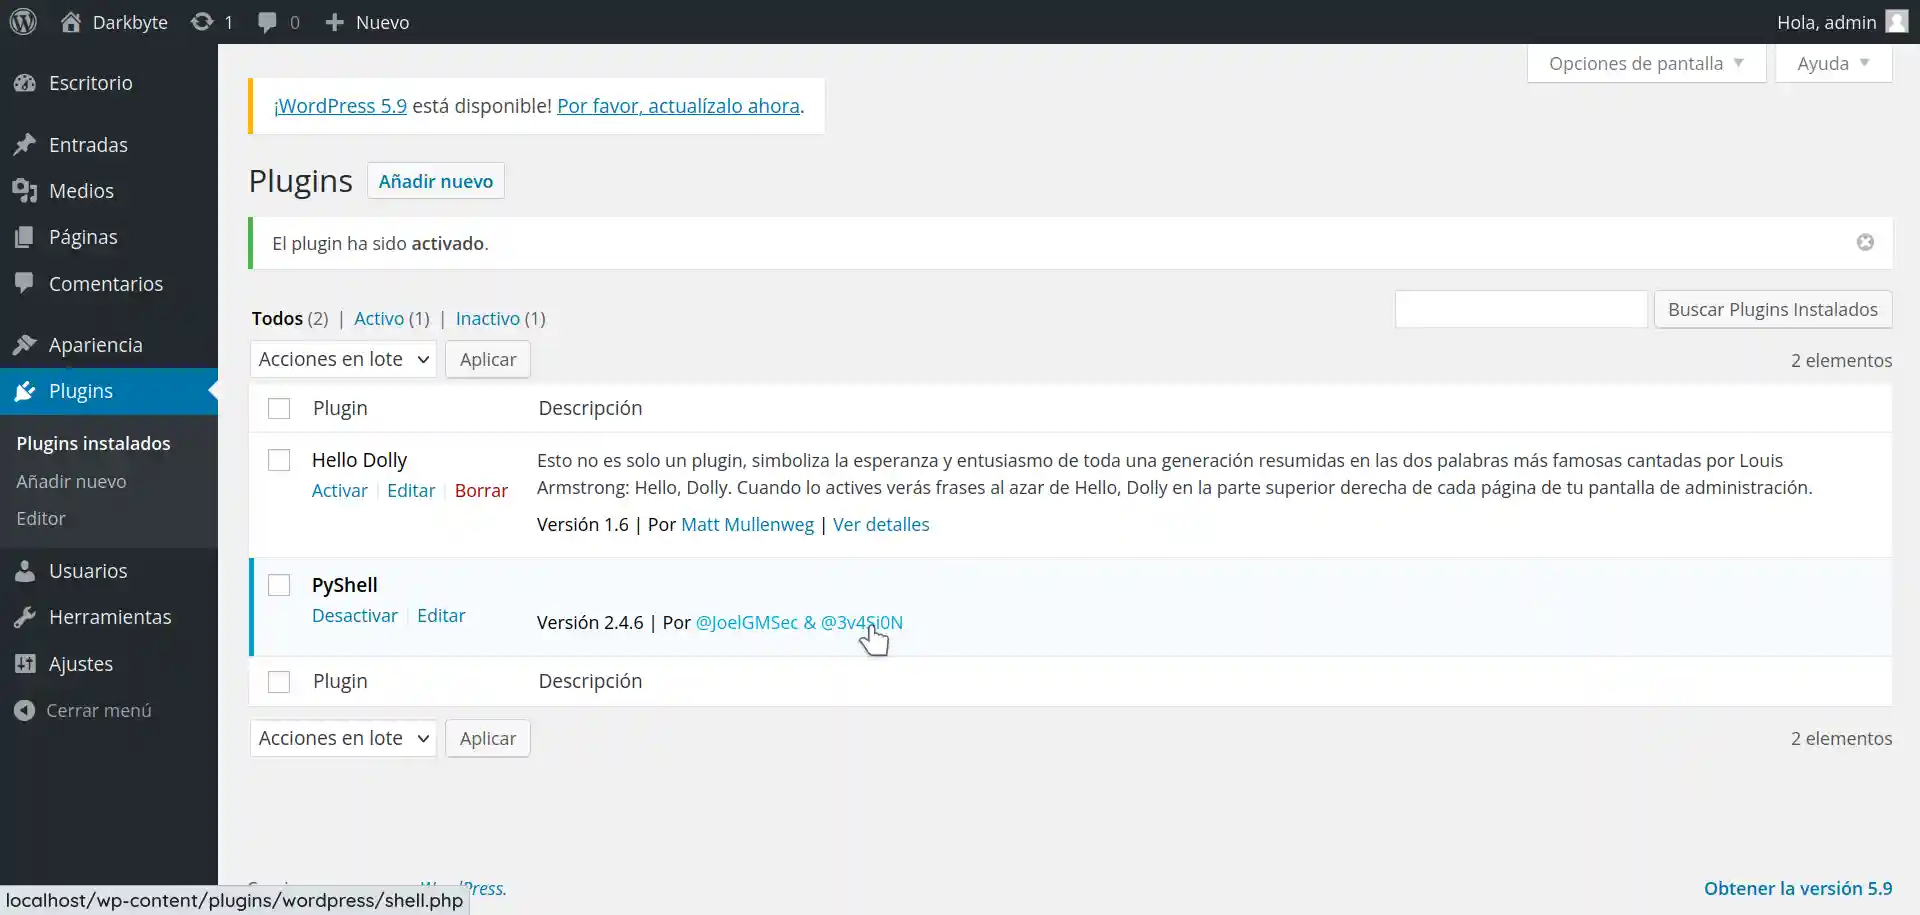
Task: Deactivate the PyShell plugin
Action: coord(355,615)
